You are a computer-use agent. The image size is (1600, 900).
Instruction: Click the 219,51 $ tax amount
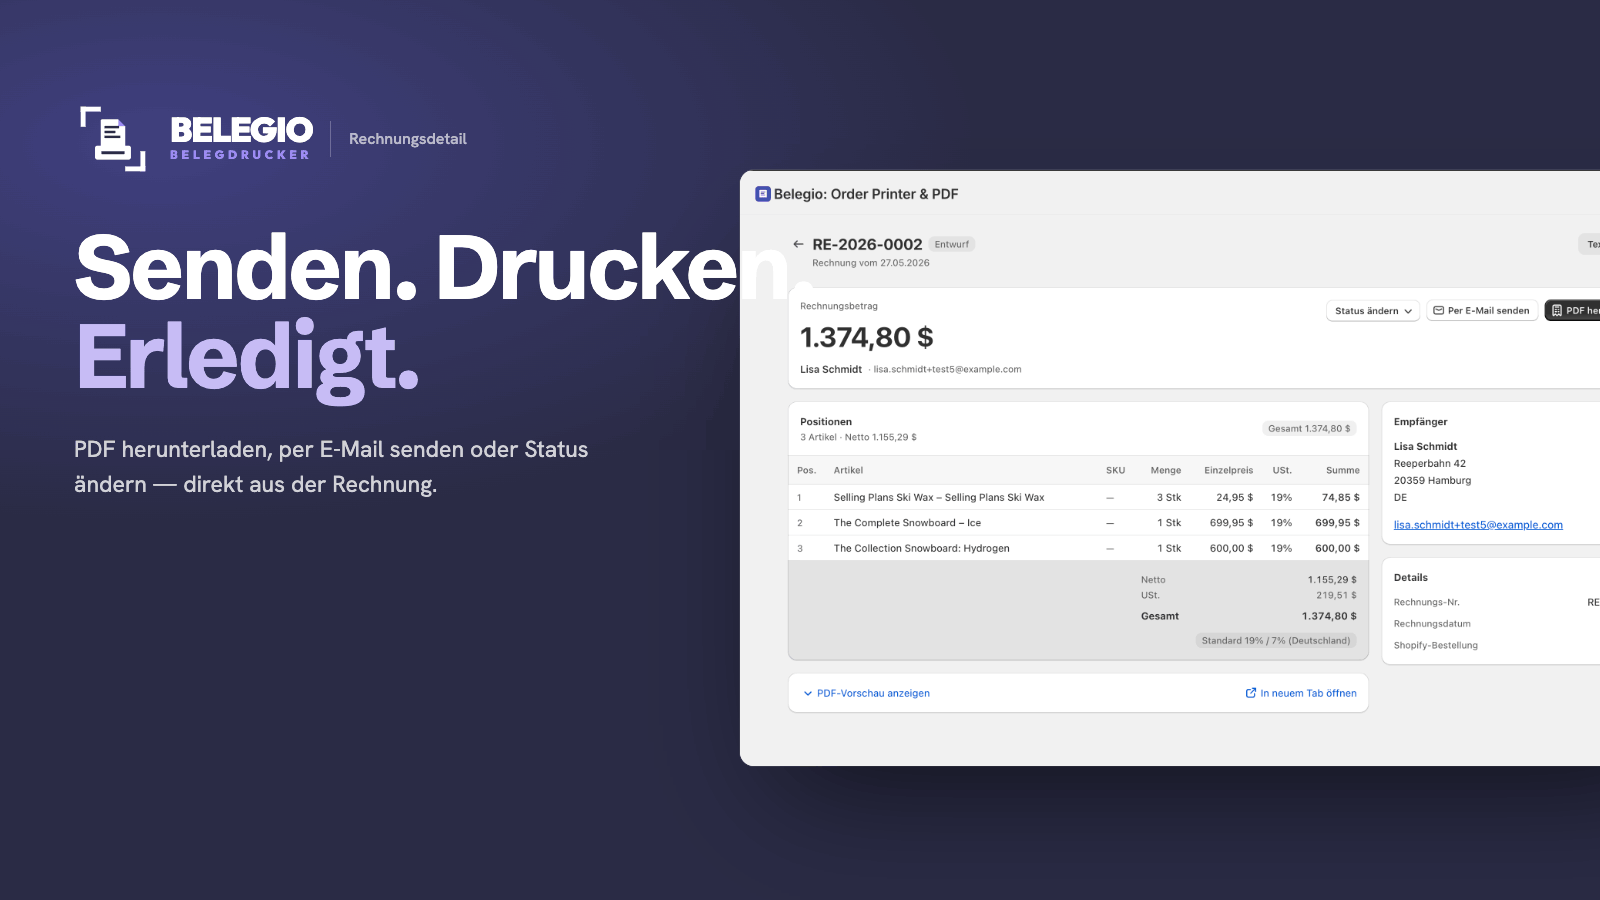click(x=1336, y=595)
